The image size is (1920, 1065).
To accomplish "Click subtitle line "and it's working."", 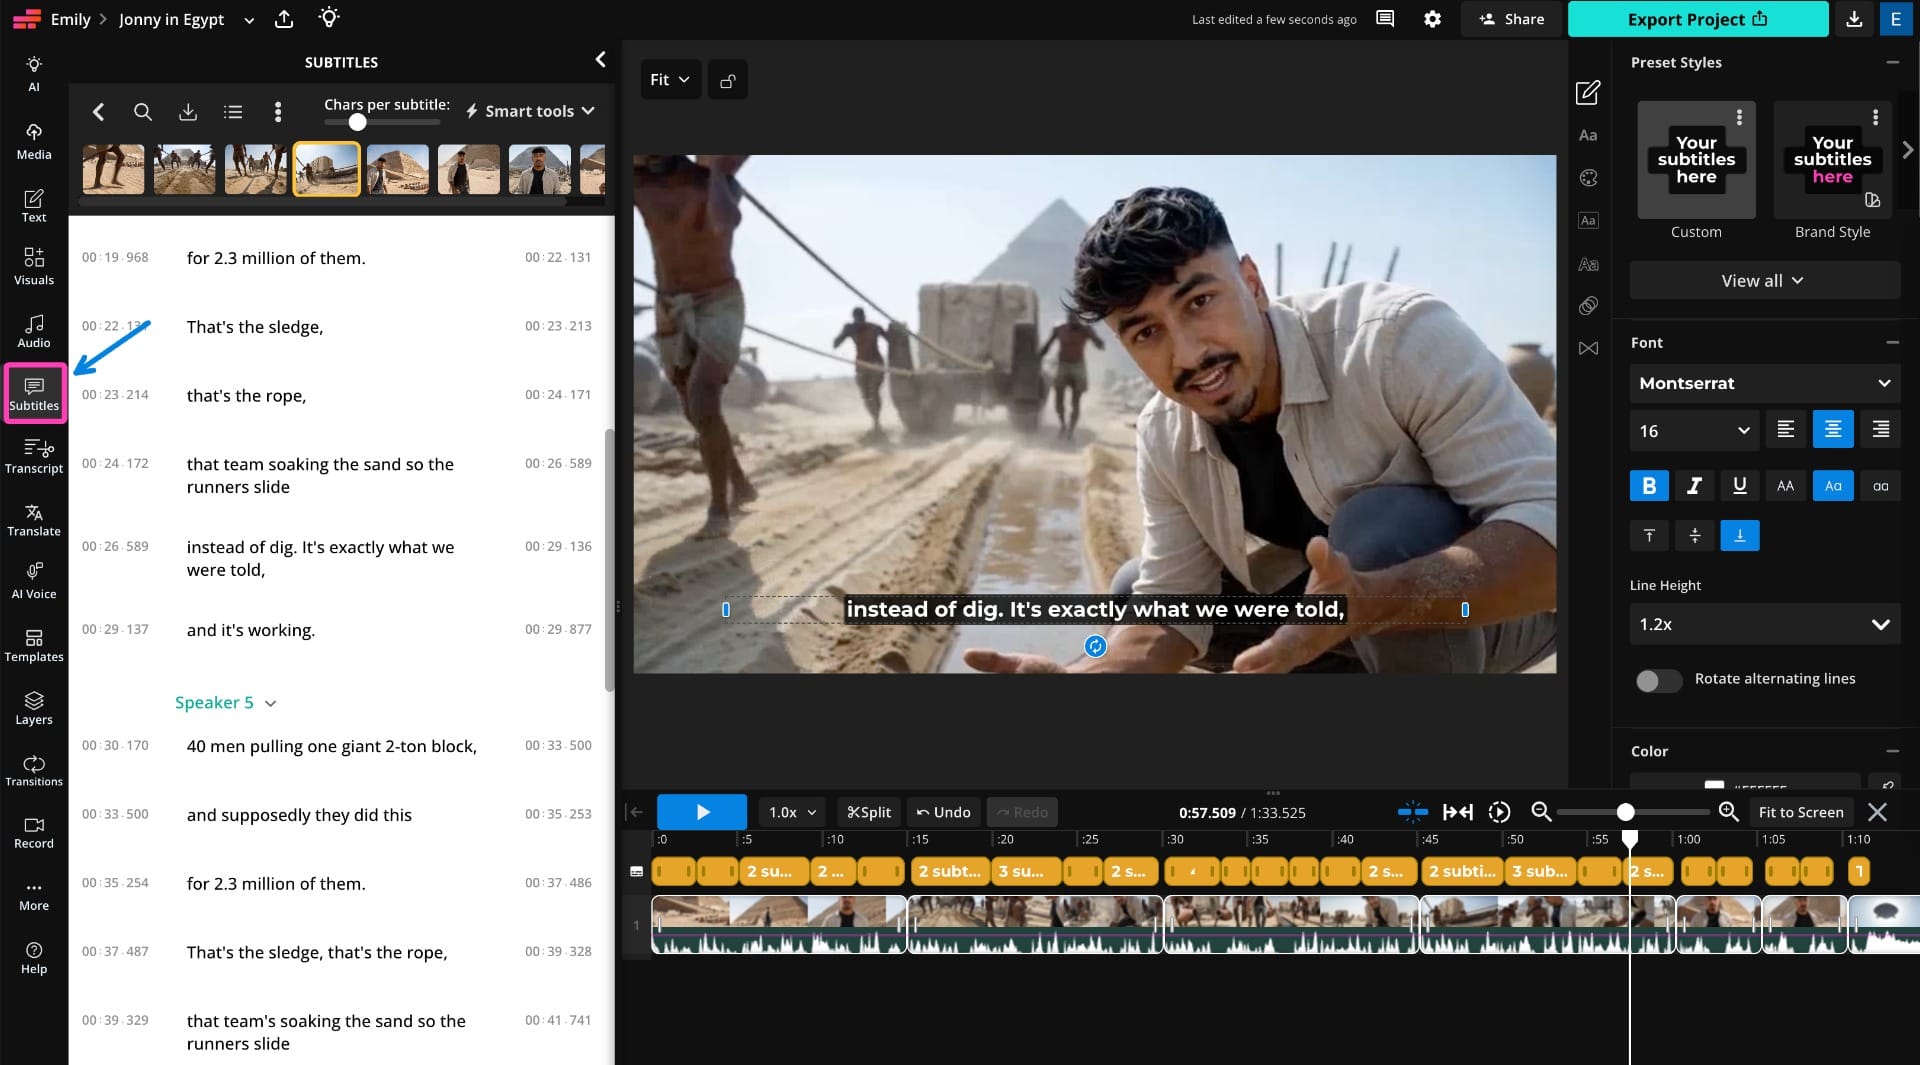I will (251, 630).
